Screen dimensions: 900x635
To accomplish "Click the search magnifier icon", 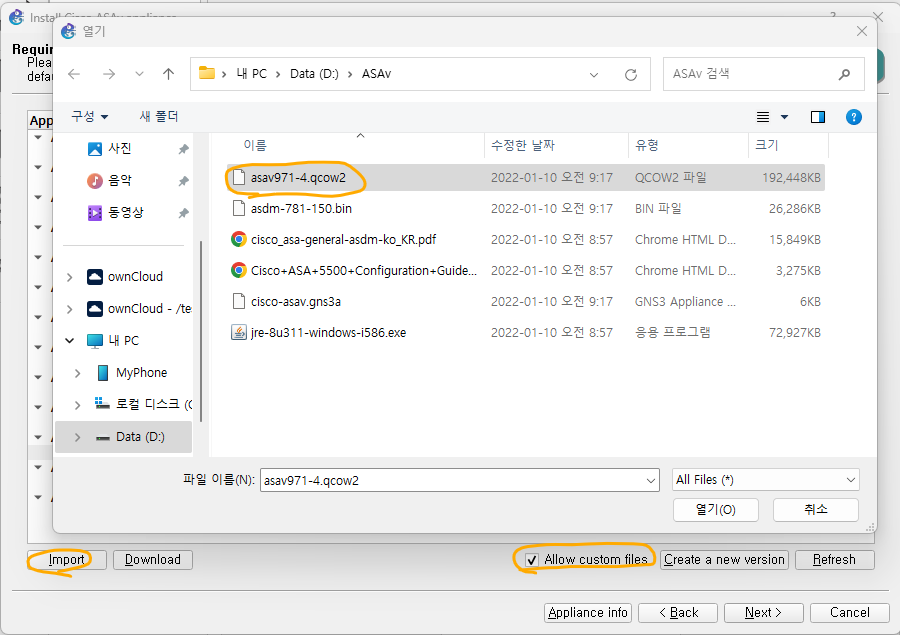I will click(844, 74).
